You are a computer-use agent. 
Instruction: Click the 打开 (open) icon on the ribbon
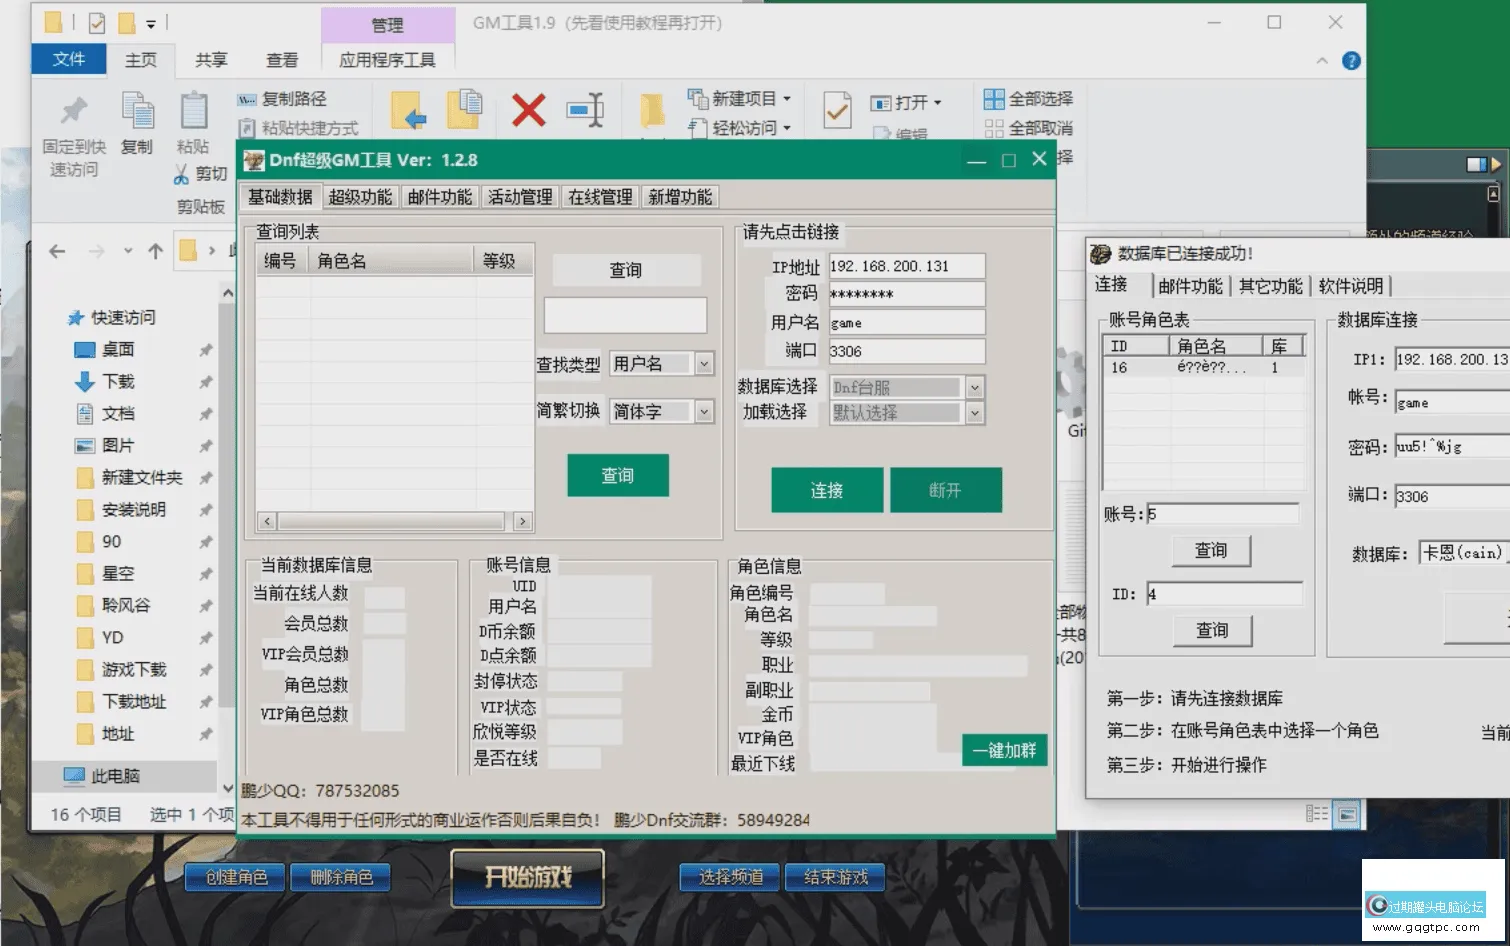coord(881,102)
